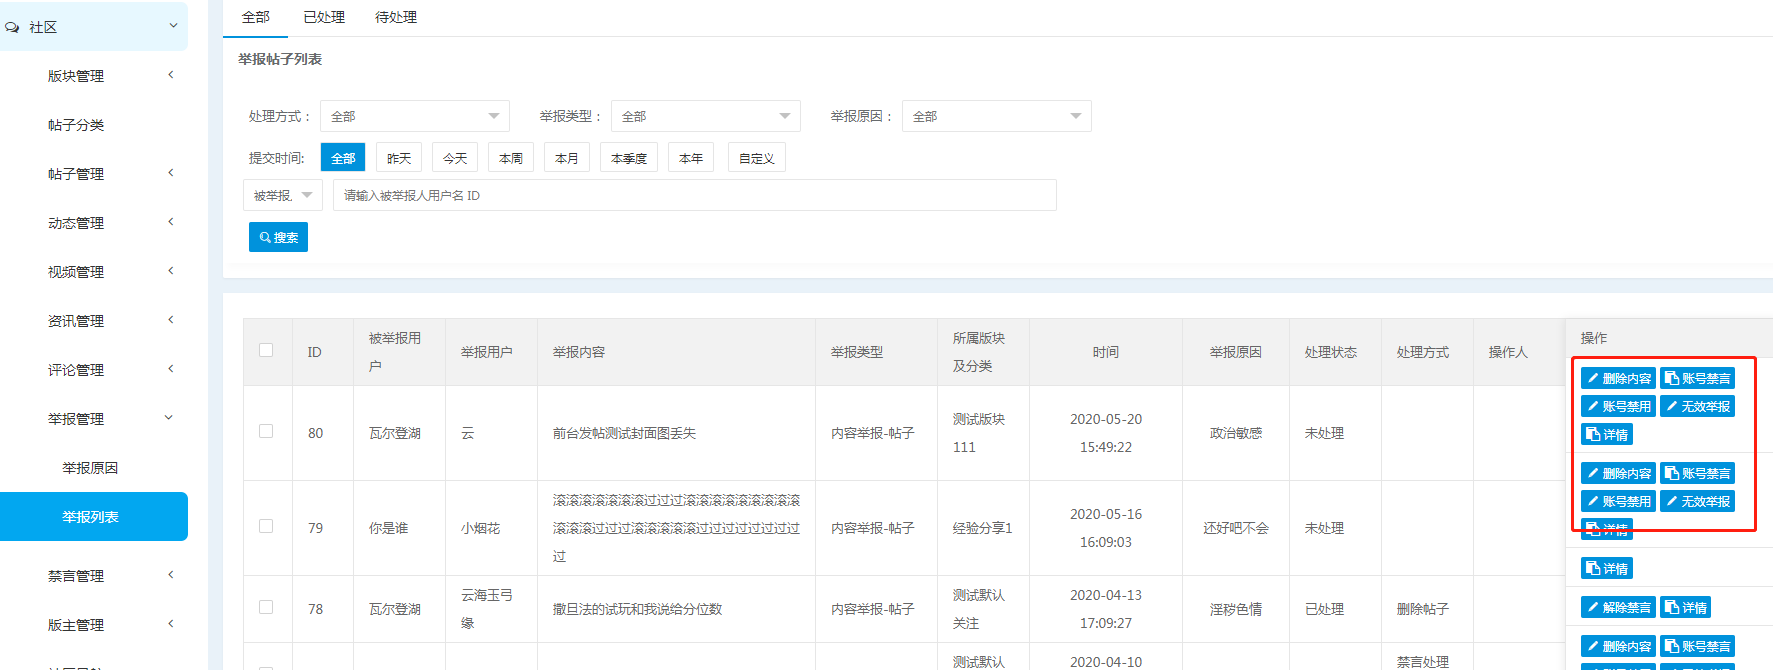Select 本季度 time filter
This screenshot has width=1773, height=670.
(629, 158)
